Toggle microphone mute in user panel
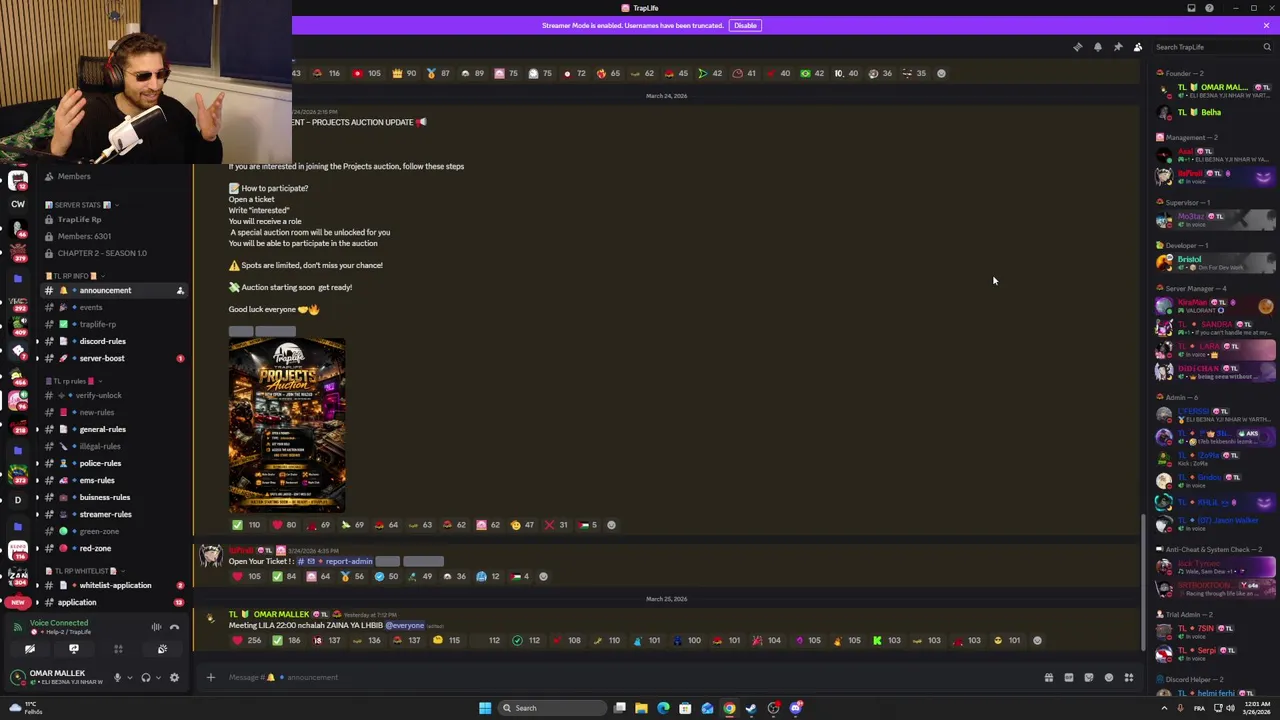This screenshot has height=720, width=1280. pos(117,677)
